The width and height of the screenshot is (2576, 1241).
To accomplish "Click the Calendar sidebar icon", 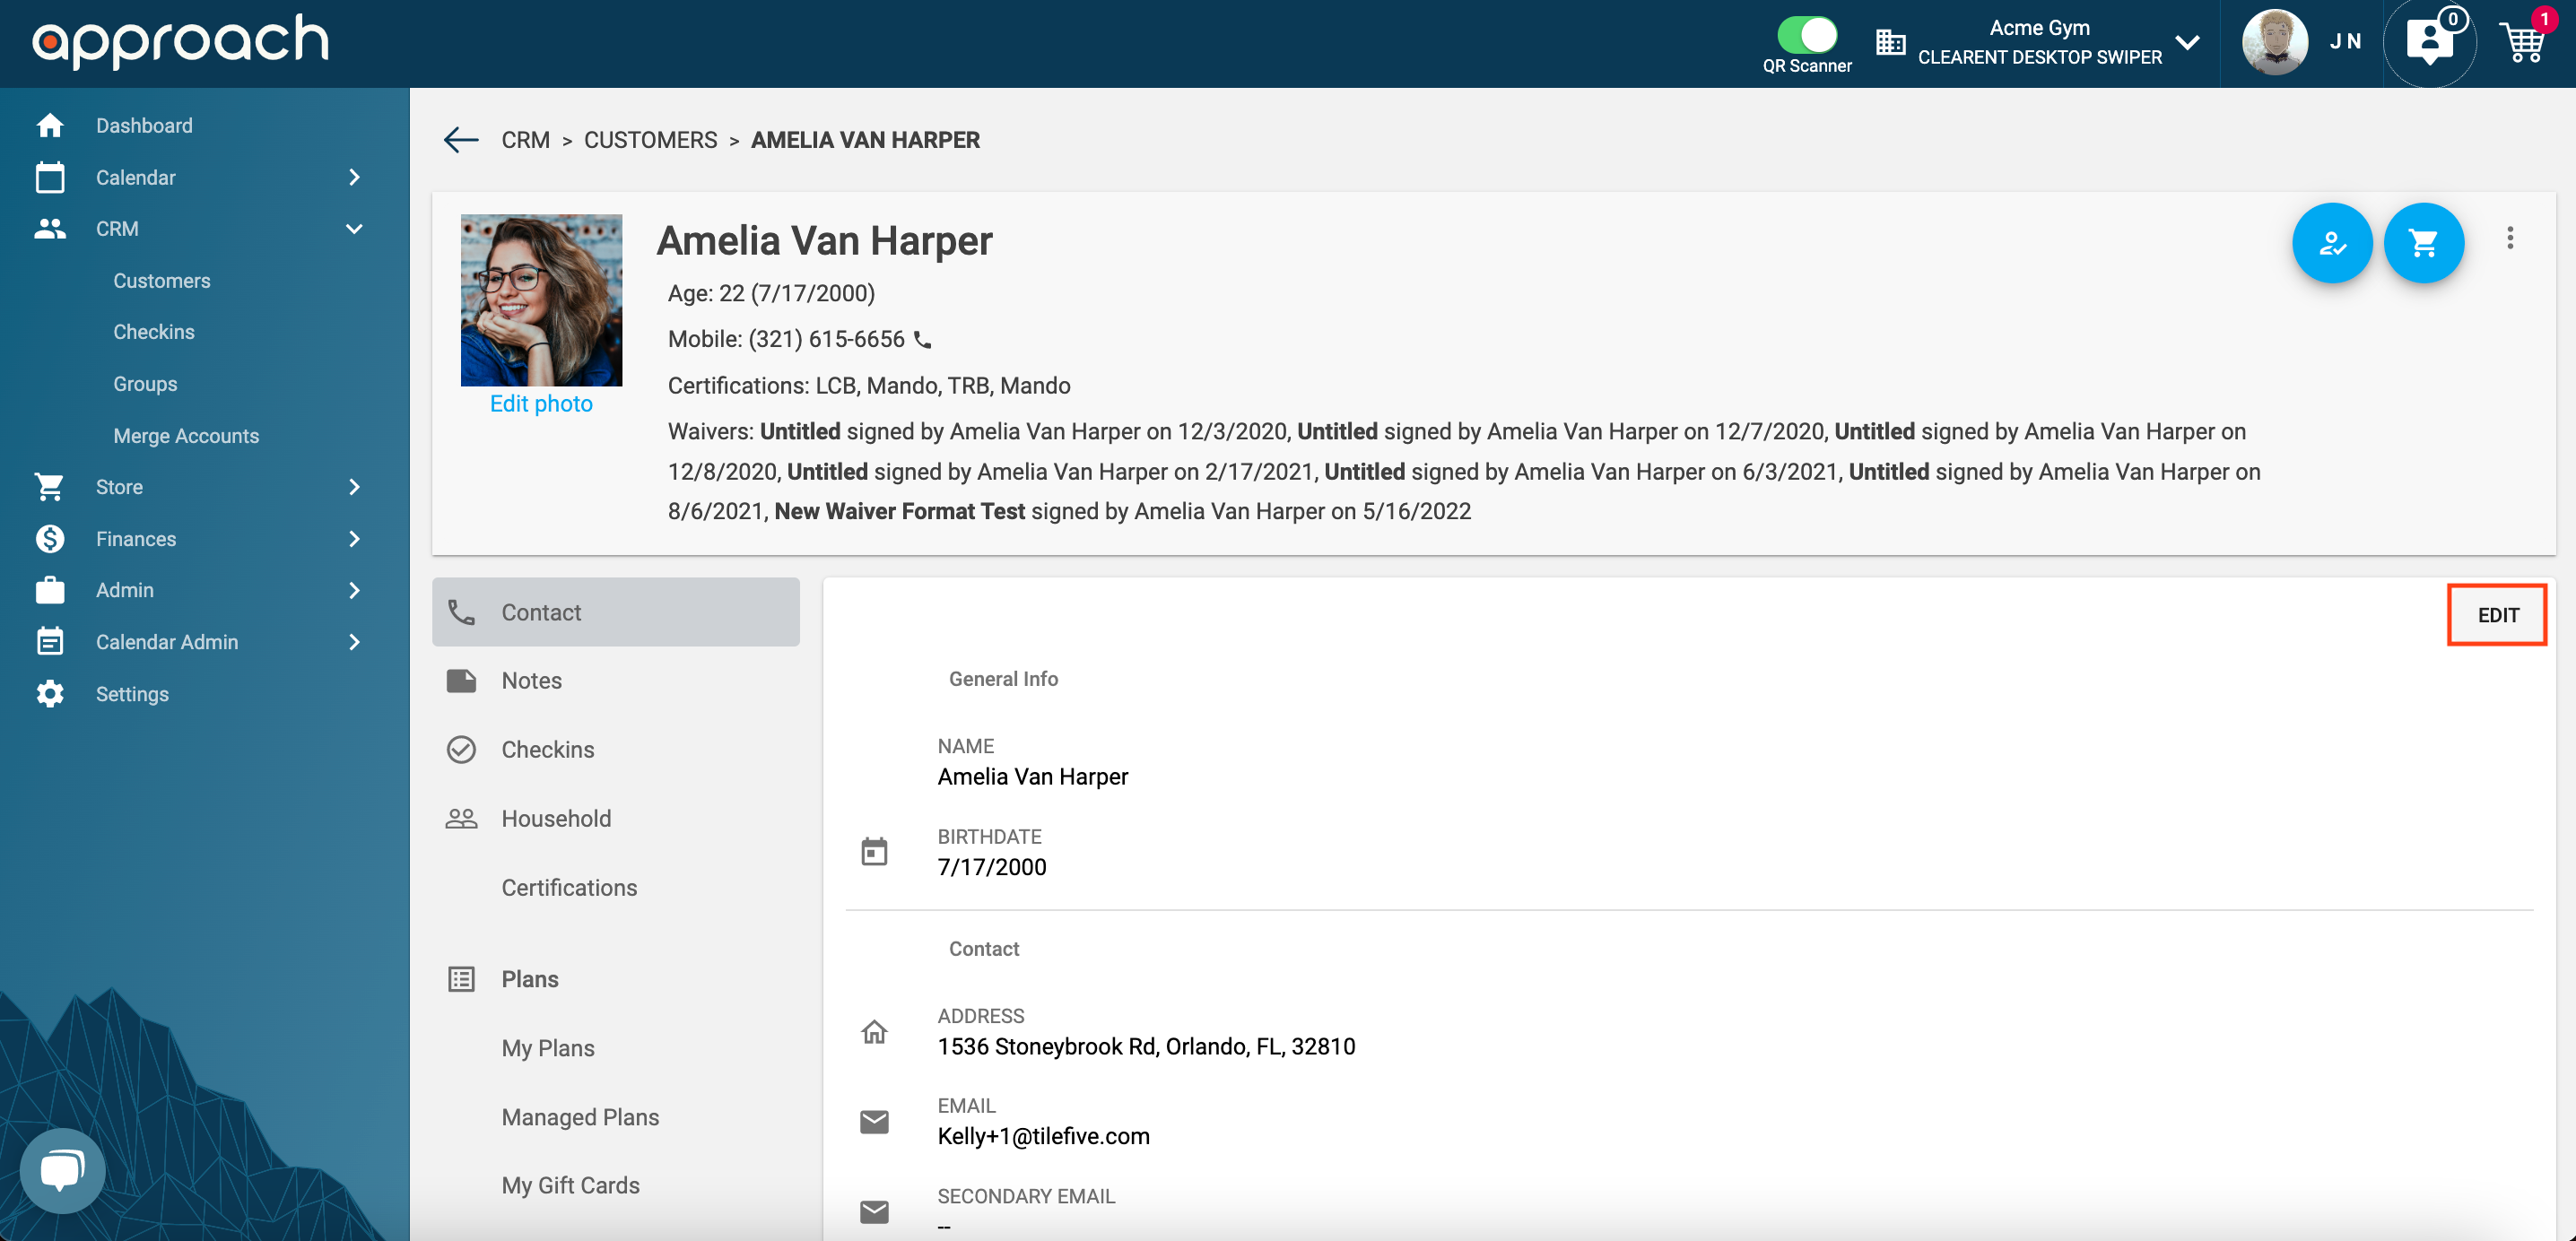I will (49, 177).
